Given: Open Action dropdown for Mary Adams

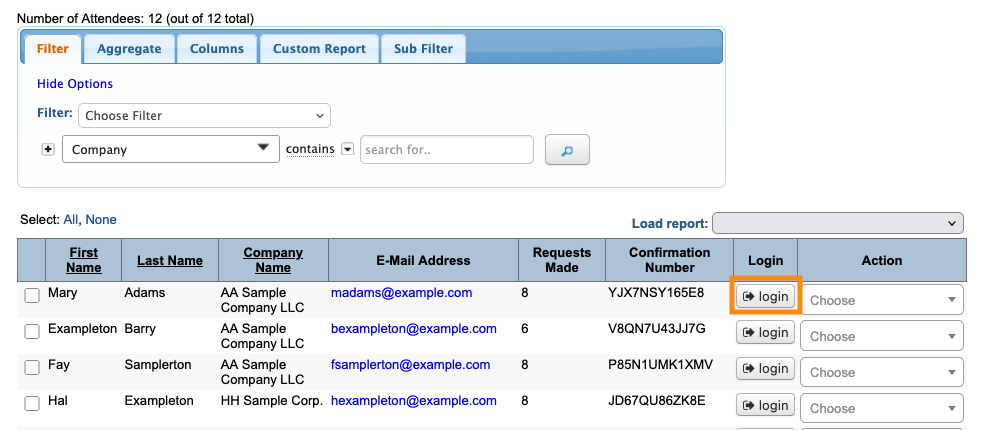Looking at the screenshot, I should pyautogui.click(x=881, y=300).
